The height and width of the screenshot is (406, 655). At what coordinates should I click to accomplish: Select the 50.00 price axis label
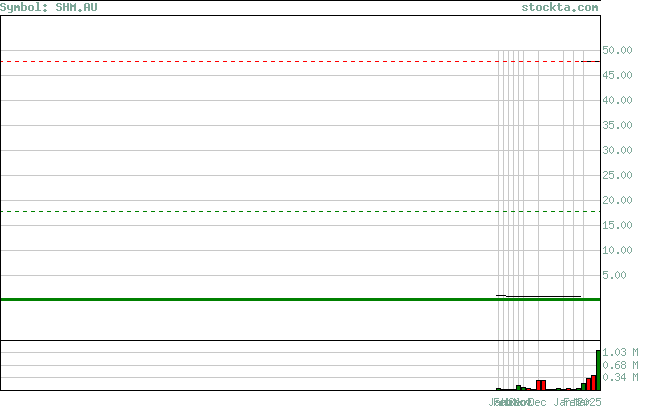(x=617, y=50)
